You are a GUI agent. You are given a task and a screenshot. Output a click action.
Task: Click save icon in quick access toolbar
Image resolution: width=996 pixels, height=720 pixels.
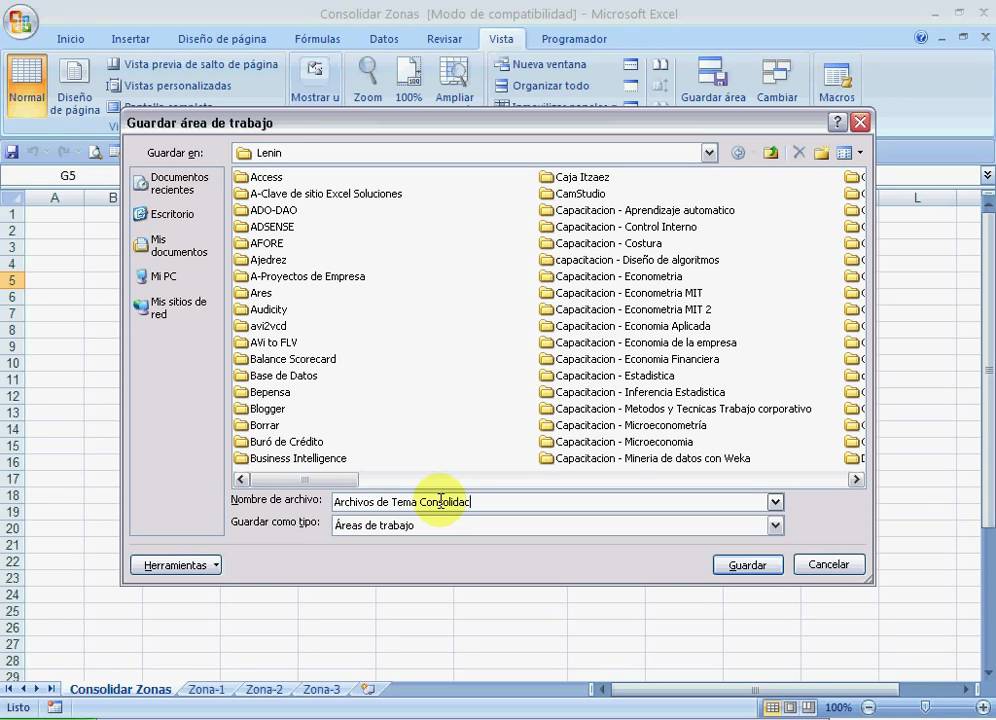(x=11, y=152)
